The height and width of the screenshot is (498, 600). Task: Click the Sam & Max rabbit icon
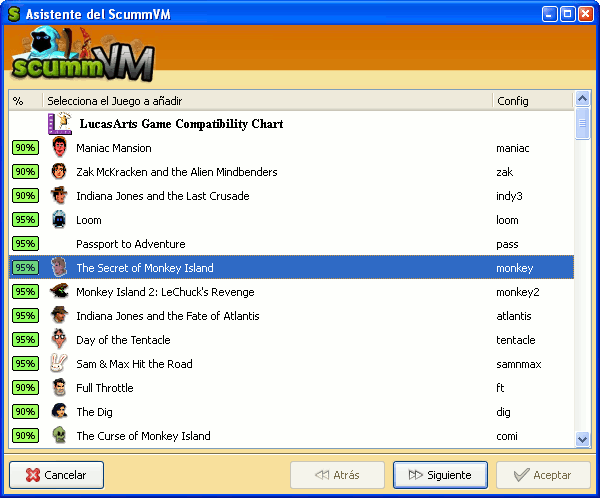pos(59,364)
